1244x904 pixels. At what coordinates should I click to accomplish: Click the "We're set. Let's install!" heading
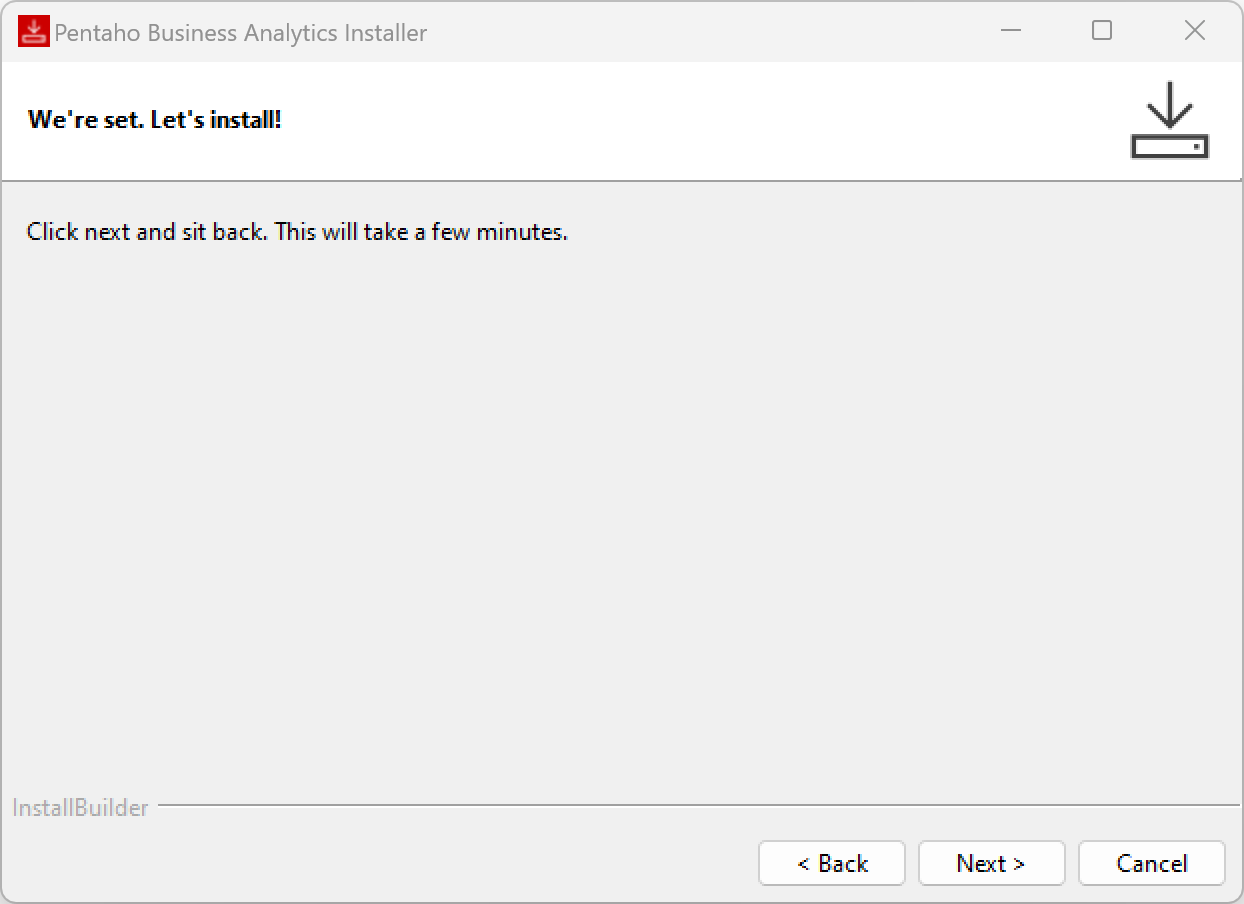[x=155, y=120]
